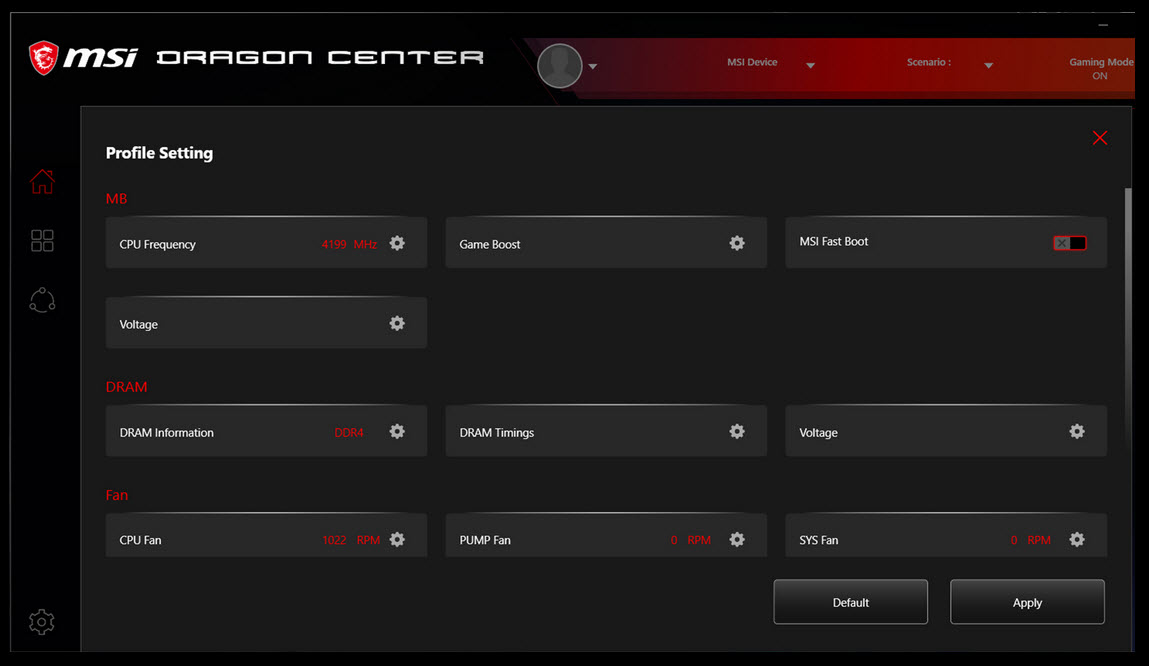Open the MSI Device dropdown

810,65
